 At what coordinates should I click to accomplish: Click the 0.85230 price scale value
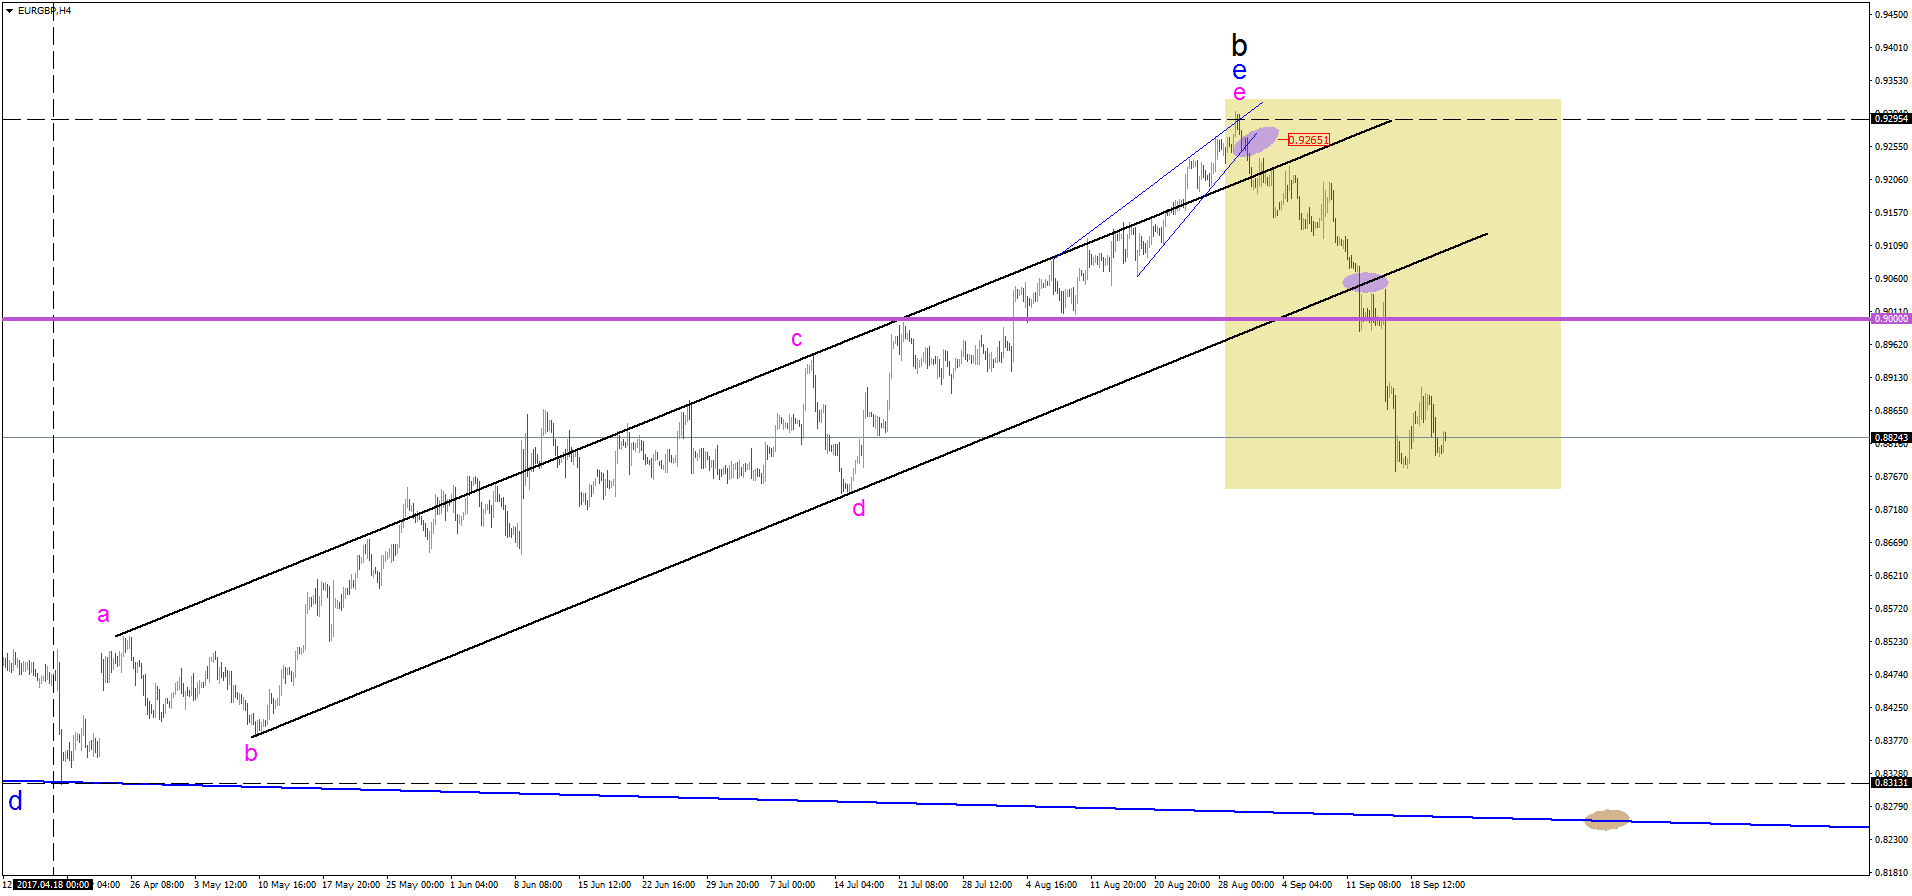[x=1891, y=641]
